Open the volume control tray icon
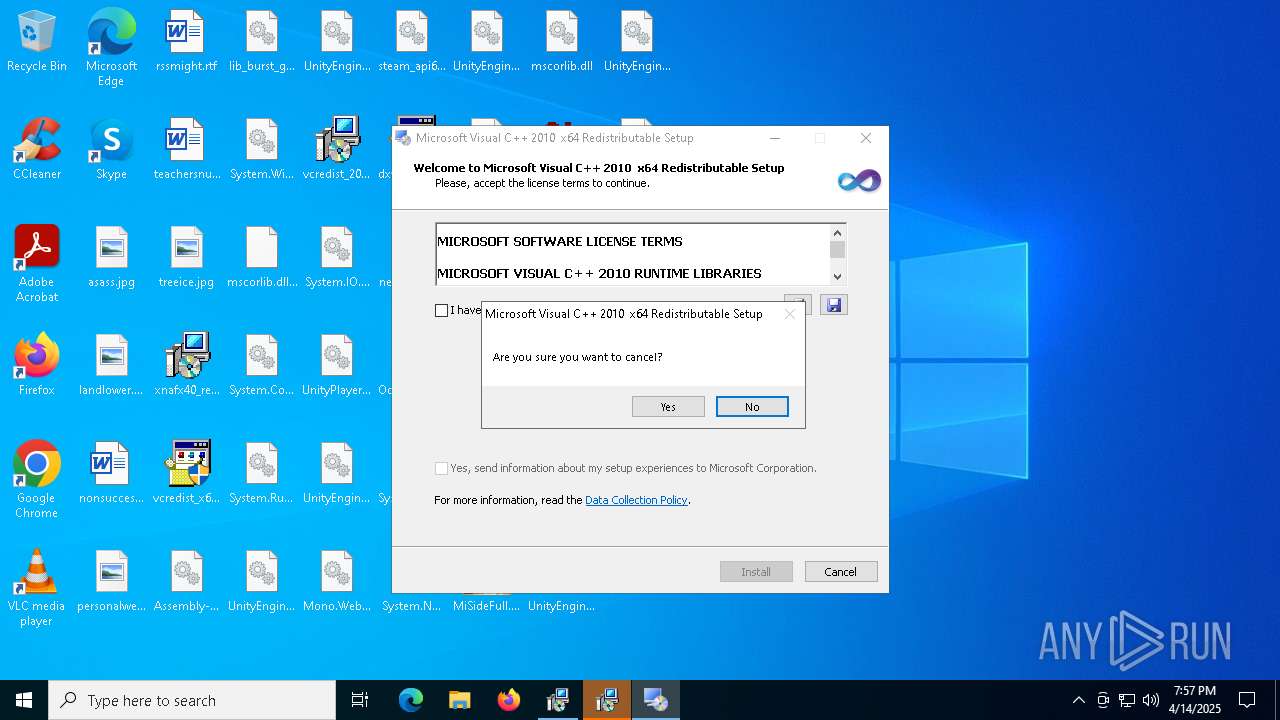This screenshot has width=1280, height=720. click(x=1151, y=700)
